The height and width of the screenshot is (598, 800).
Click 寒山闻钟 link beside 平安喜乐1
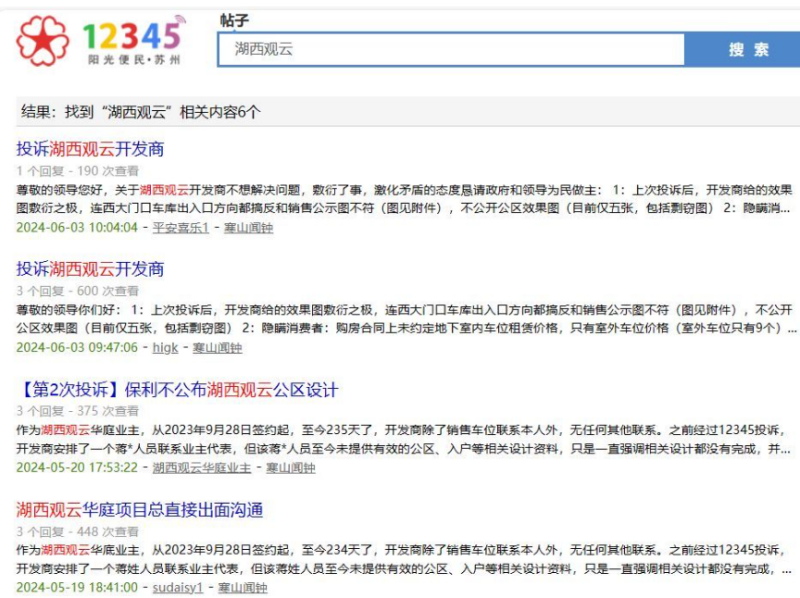pyautogui.click(x=248, y=228)
